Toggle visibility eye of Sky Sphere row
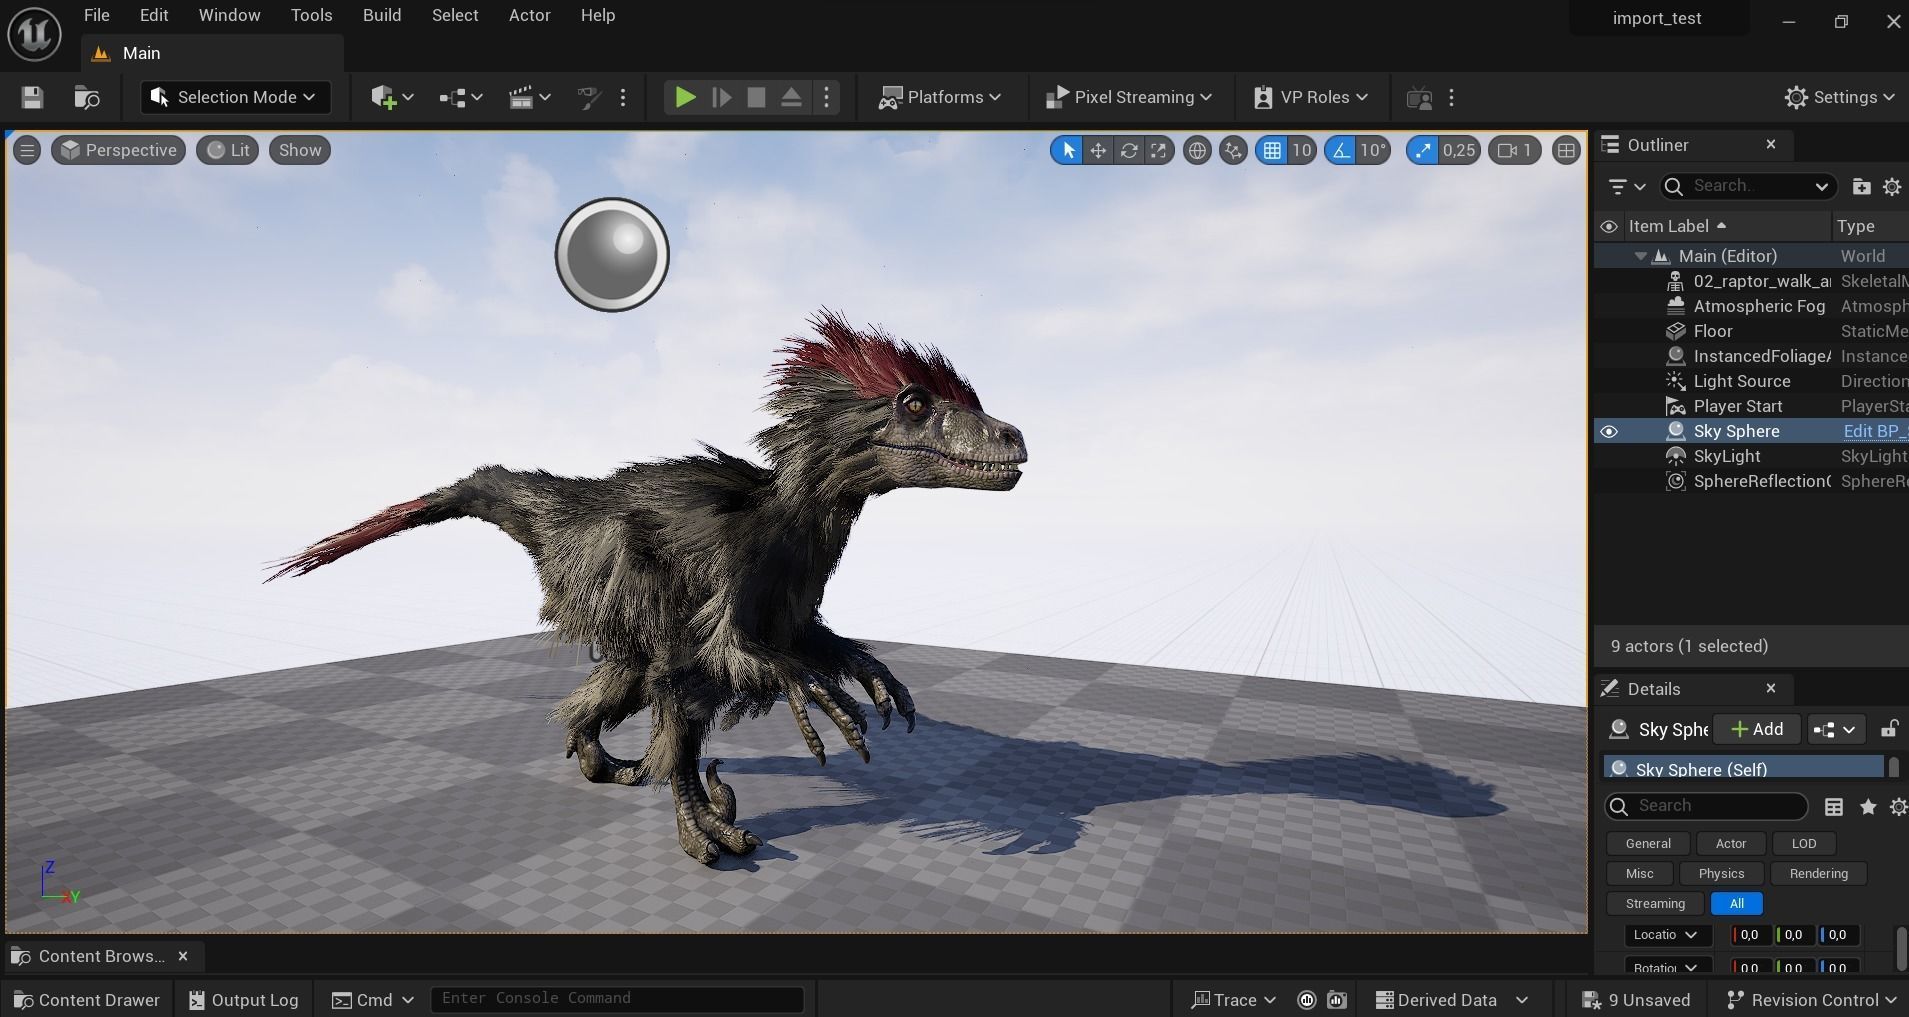This screenshot has height=1017, width=1909. click(1609, 431)
